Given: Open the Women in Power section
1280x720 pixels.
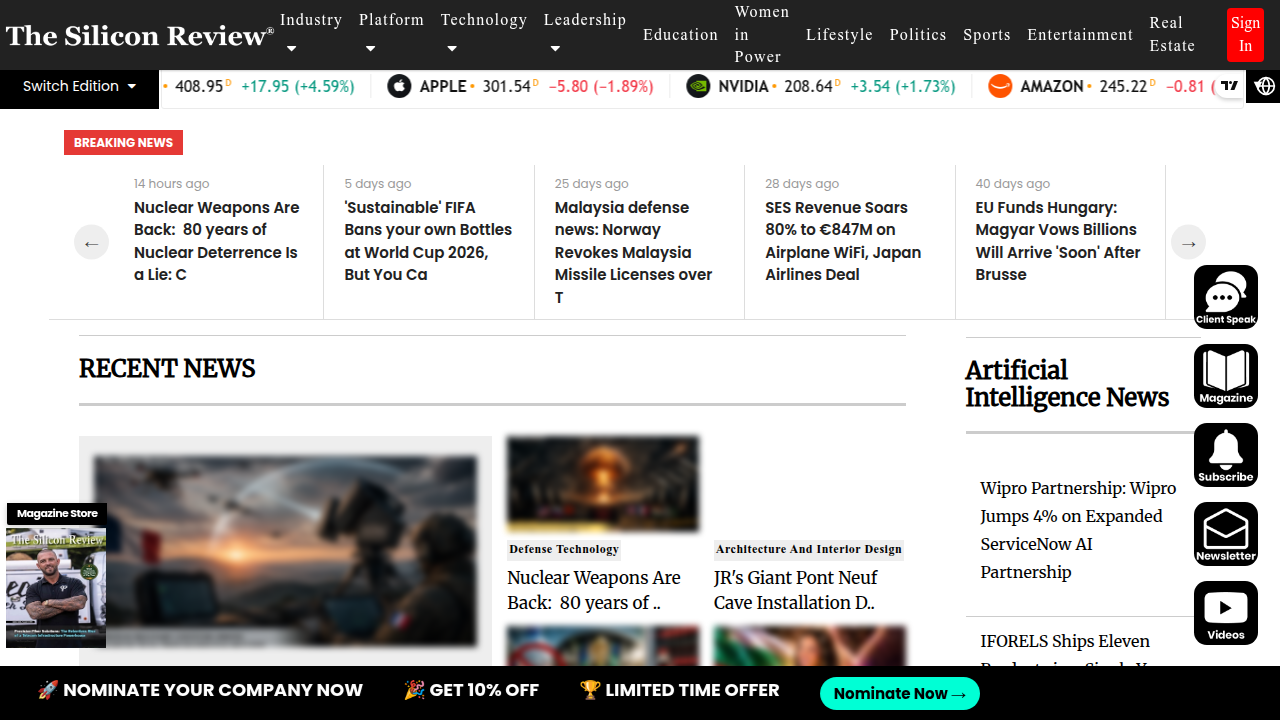Looking at the screenshot, I should point(762,35).
